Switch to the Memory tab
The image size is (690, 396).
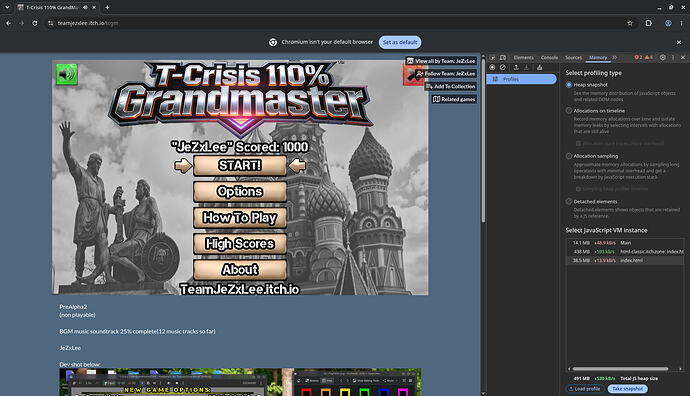[x=598, y=58]
